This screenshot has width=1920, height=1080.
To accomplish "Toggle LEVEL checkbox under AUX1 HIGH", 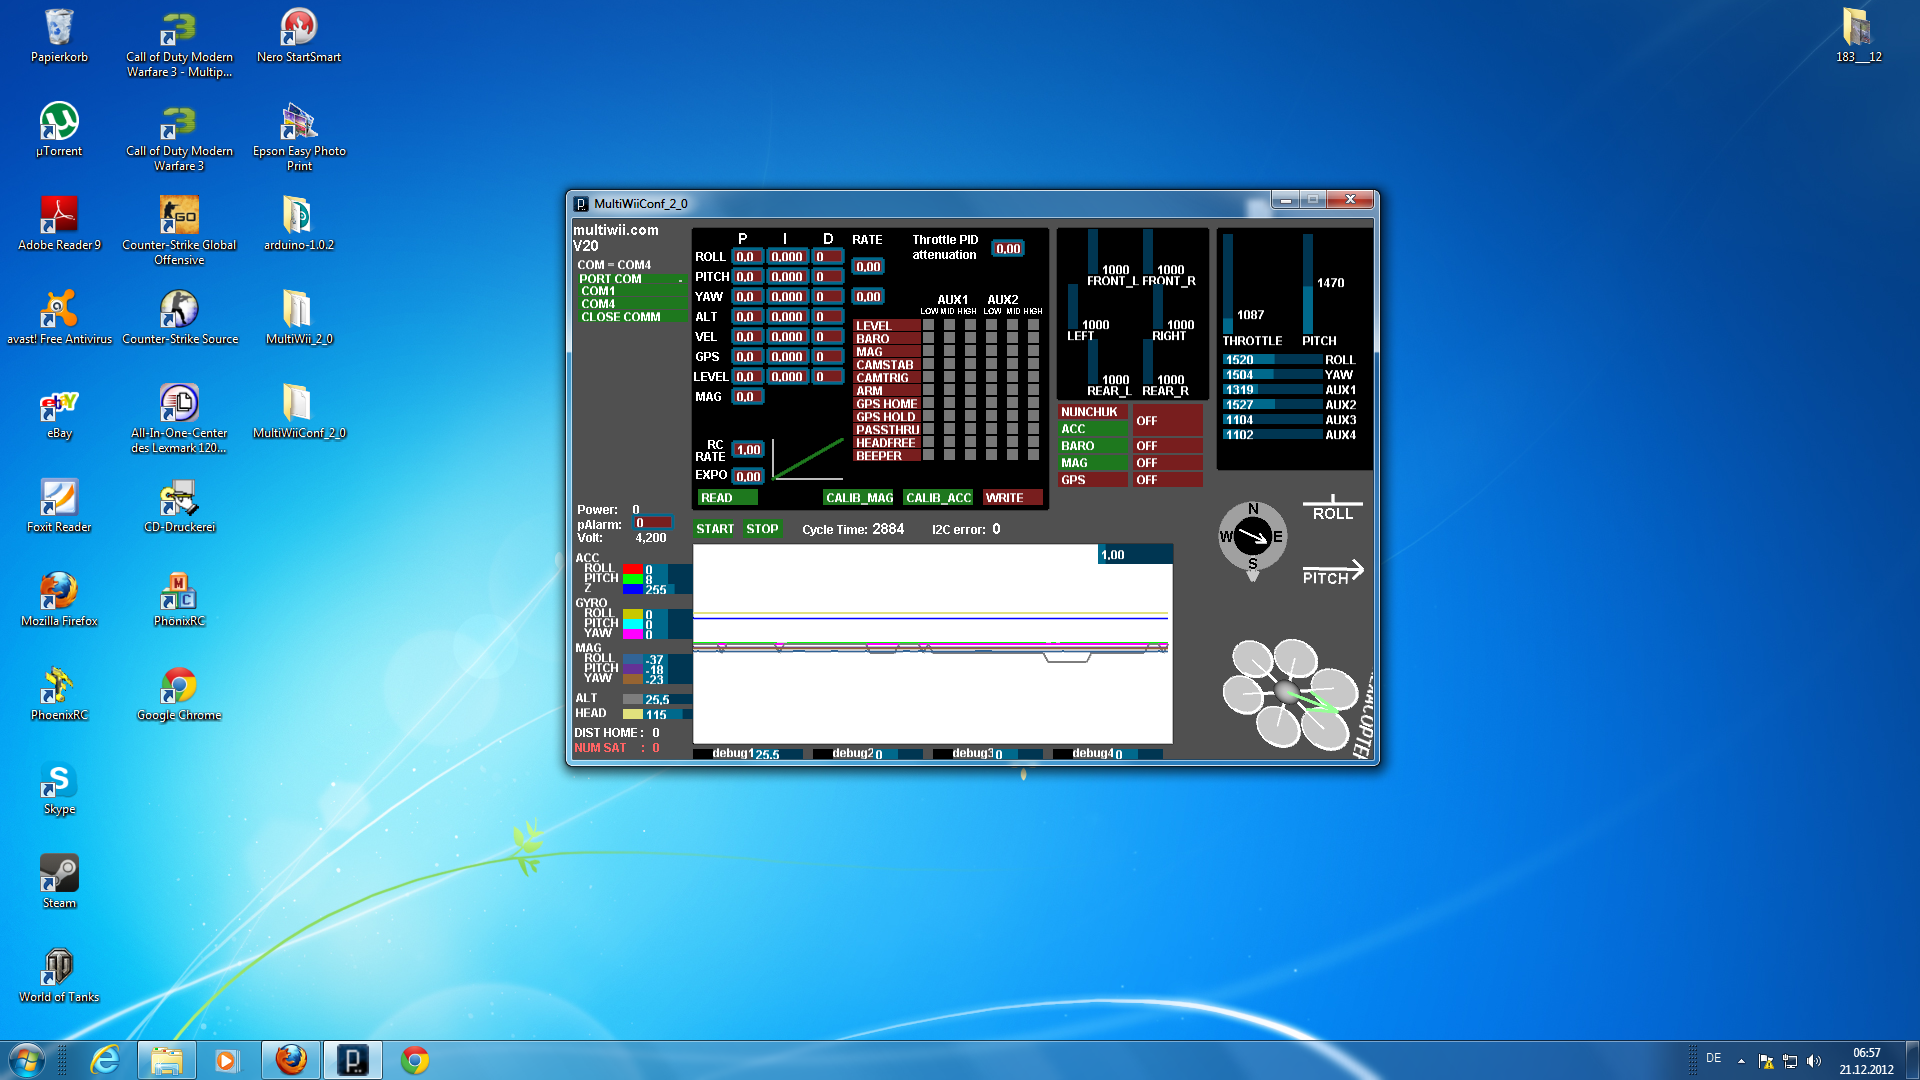I will pyautogui.click(x=970, y=326).
